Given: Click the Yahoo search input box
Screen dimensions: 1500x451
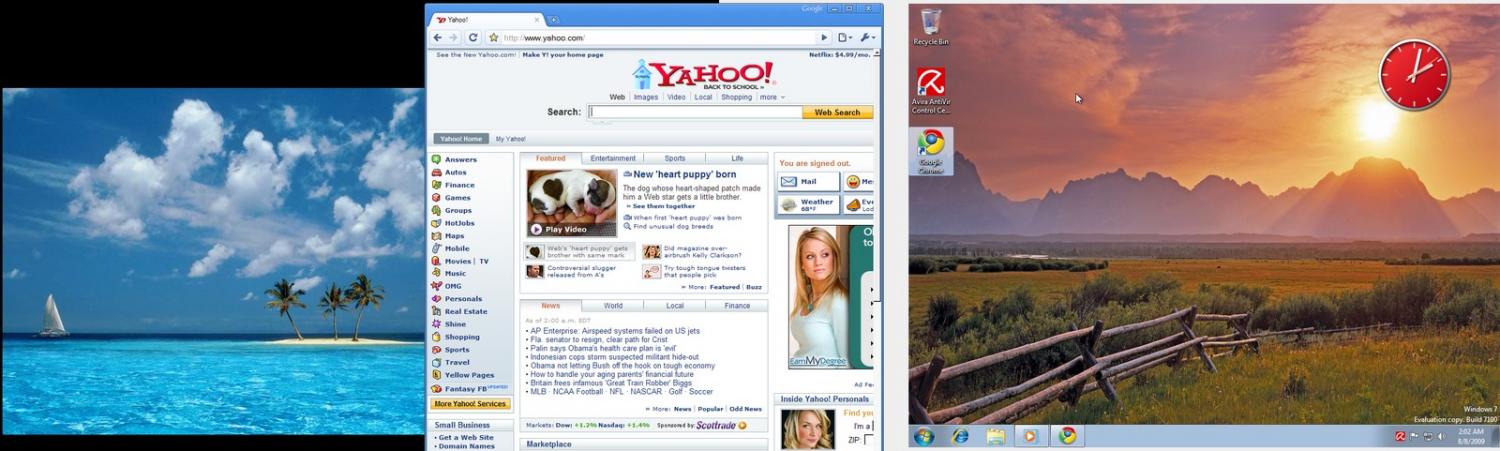Looking at the screenshot, I should click(694, 112).
